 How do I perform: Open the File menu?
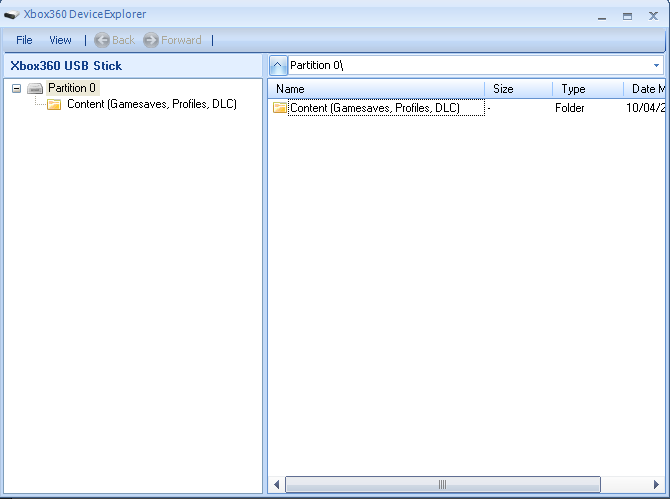pyautogui.click(x=24, y=40)
